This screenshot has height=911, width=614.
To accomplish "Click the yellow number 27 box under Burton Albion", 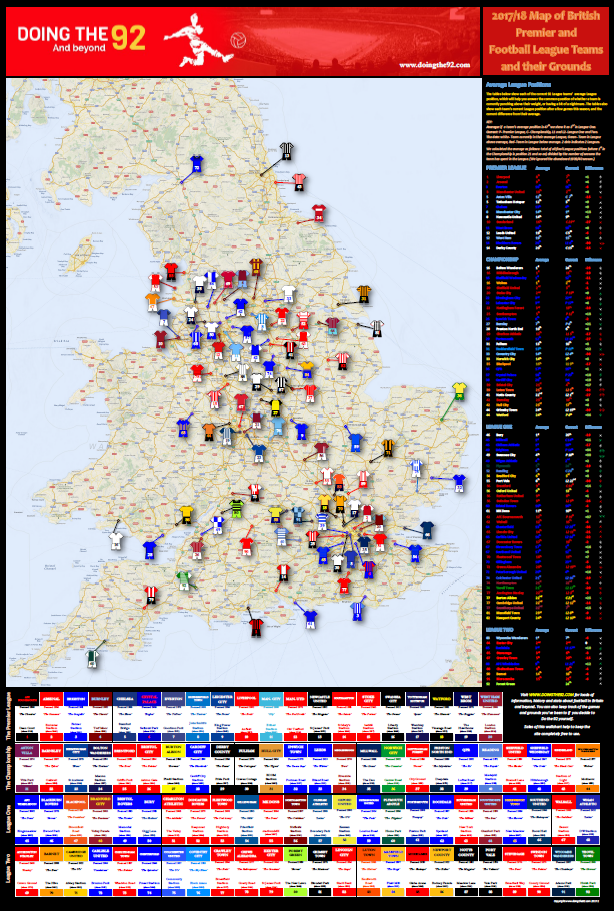I will (x=173, y=790).
